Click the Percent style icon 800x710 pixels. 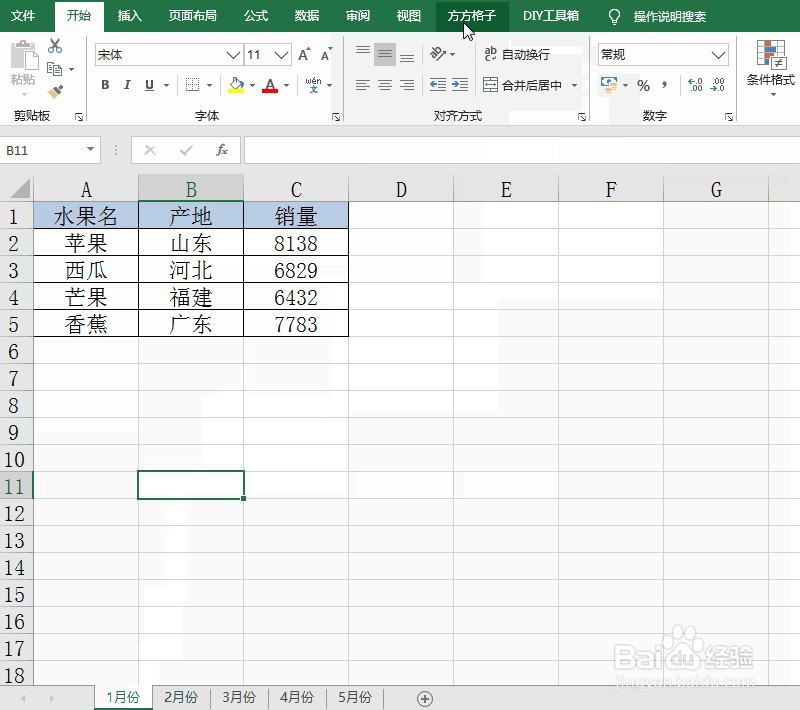point(644,88)
